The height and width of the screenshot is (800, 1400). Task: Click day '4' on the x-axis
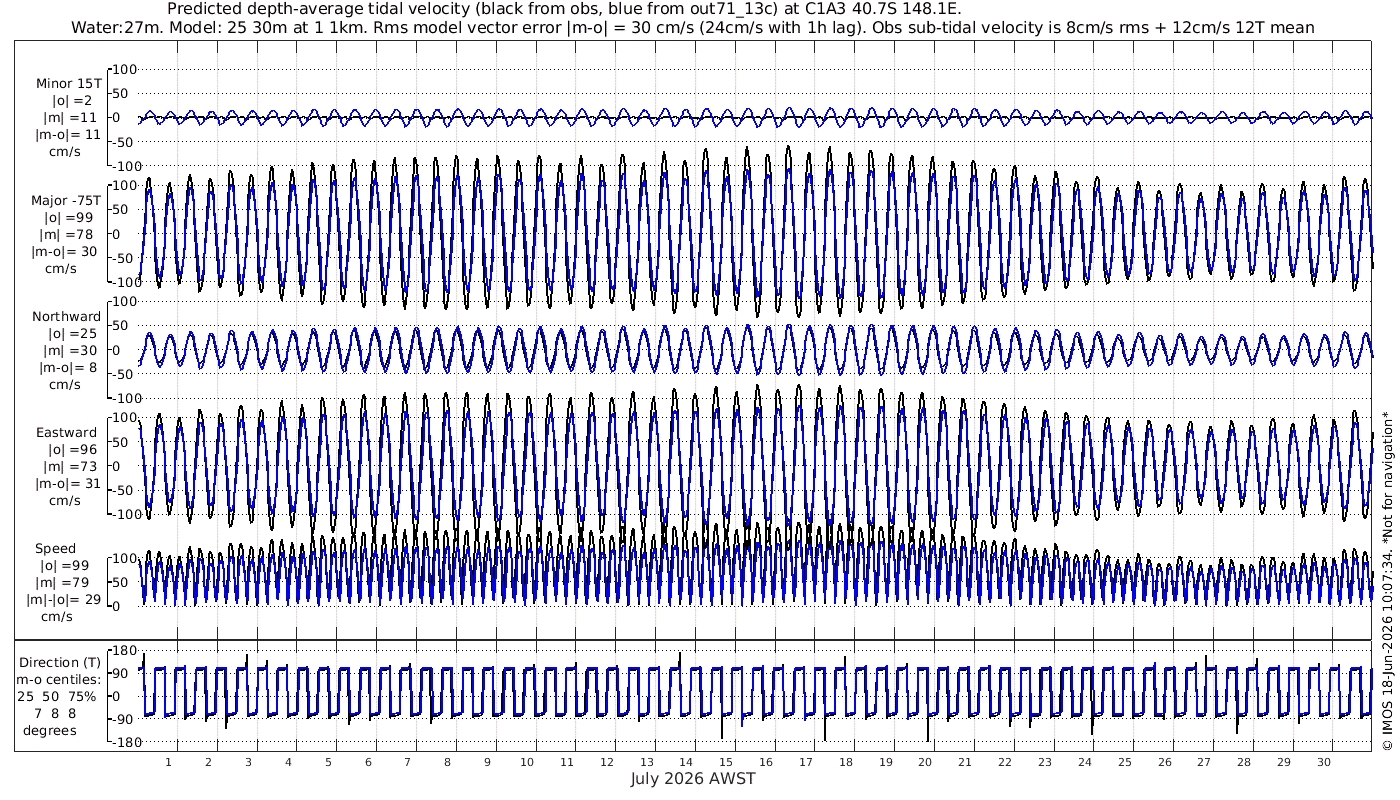[x=288, y=762]
